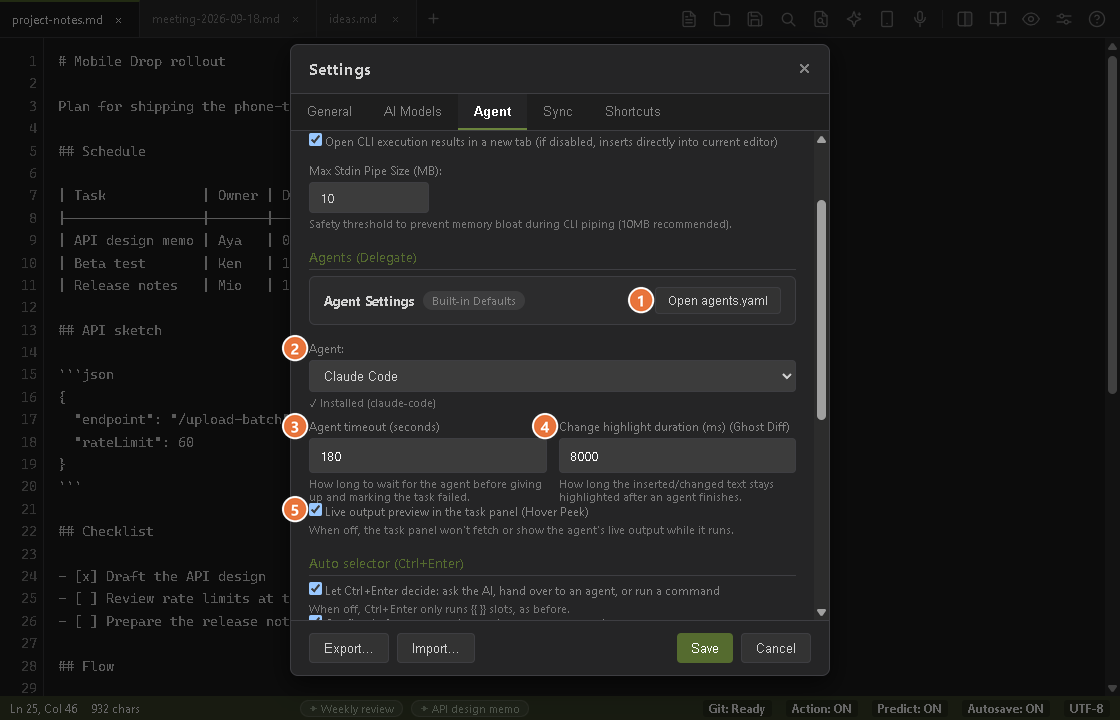
Task: Click the Settings dialog scrollbar thumb
Action: pos(821,310)
